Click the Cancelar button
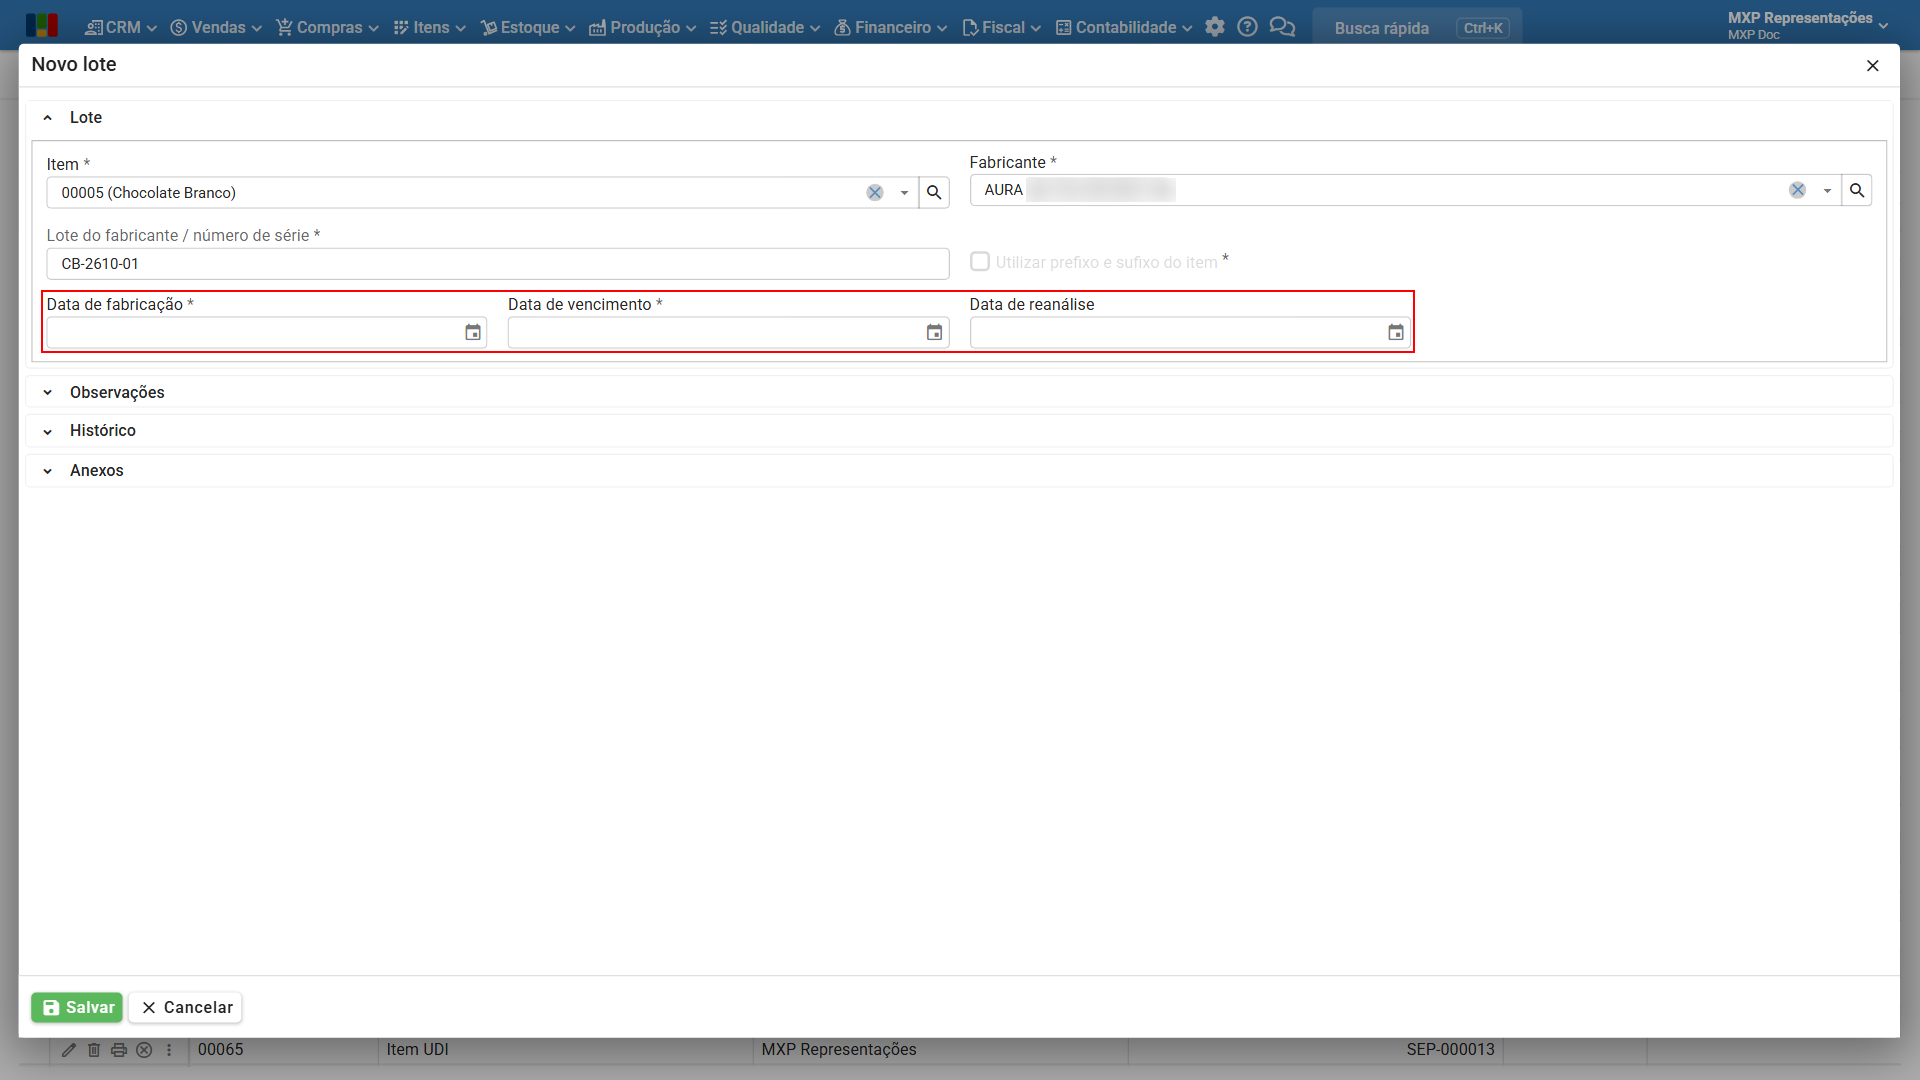 (186, 1007)
